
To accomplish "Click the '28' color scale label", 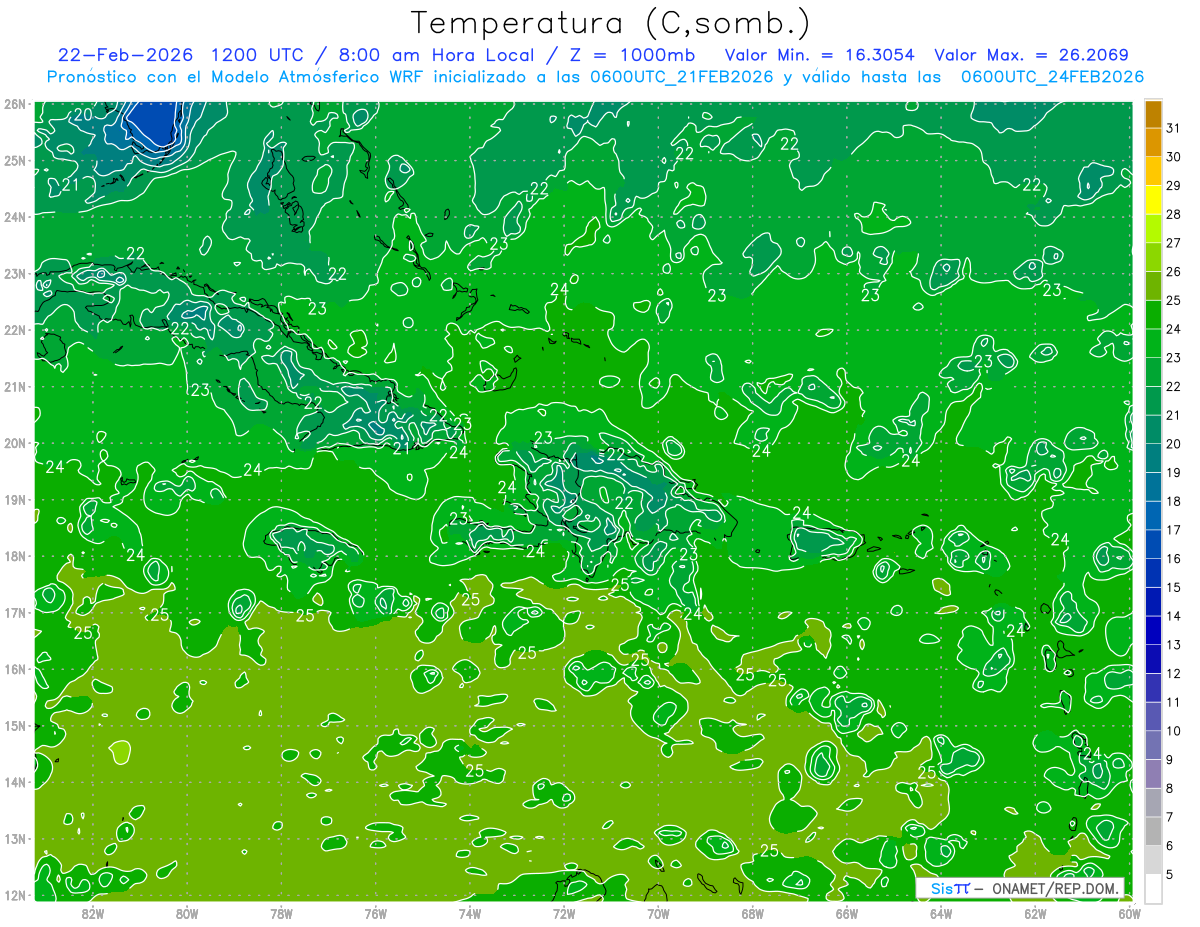I will pyautogui.click(x=1173, y=214).
